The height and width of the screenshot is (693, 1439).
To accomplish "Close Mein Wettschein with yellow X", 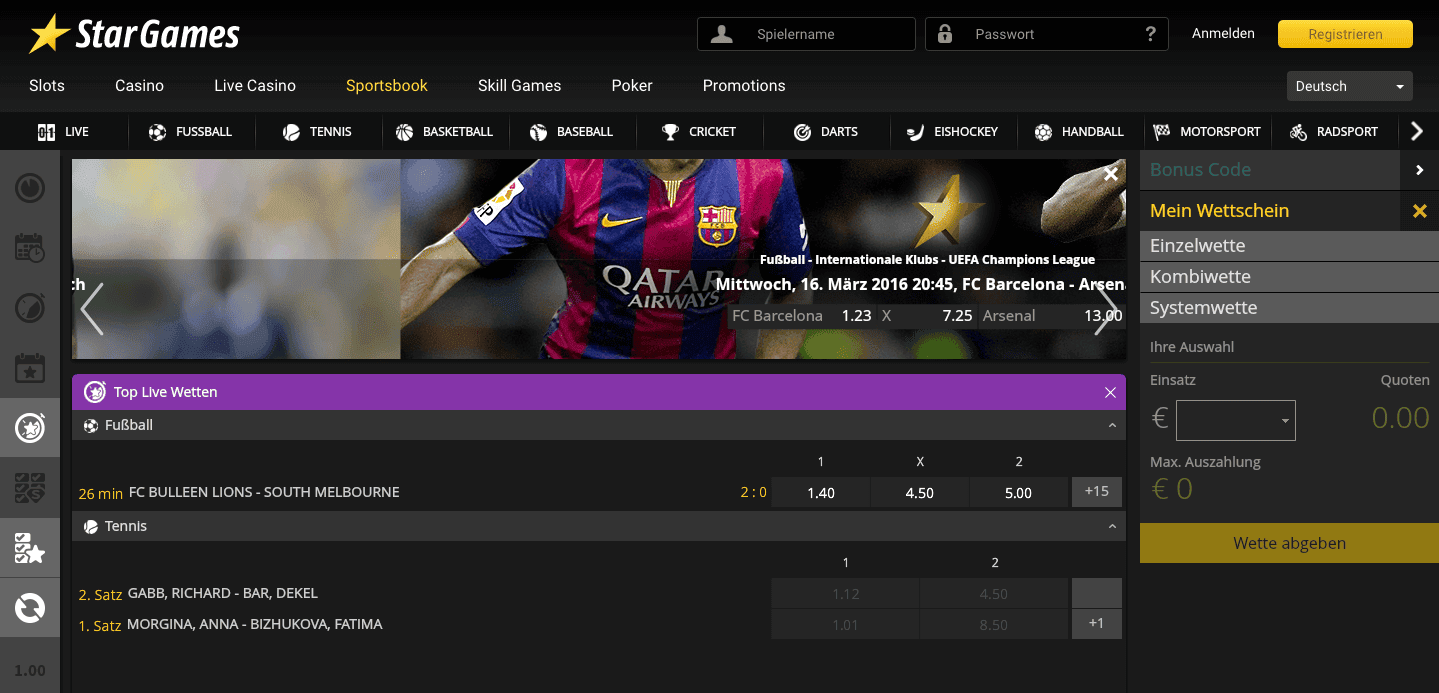I will [1419, 211].
